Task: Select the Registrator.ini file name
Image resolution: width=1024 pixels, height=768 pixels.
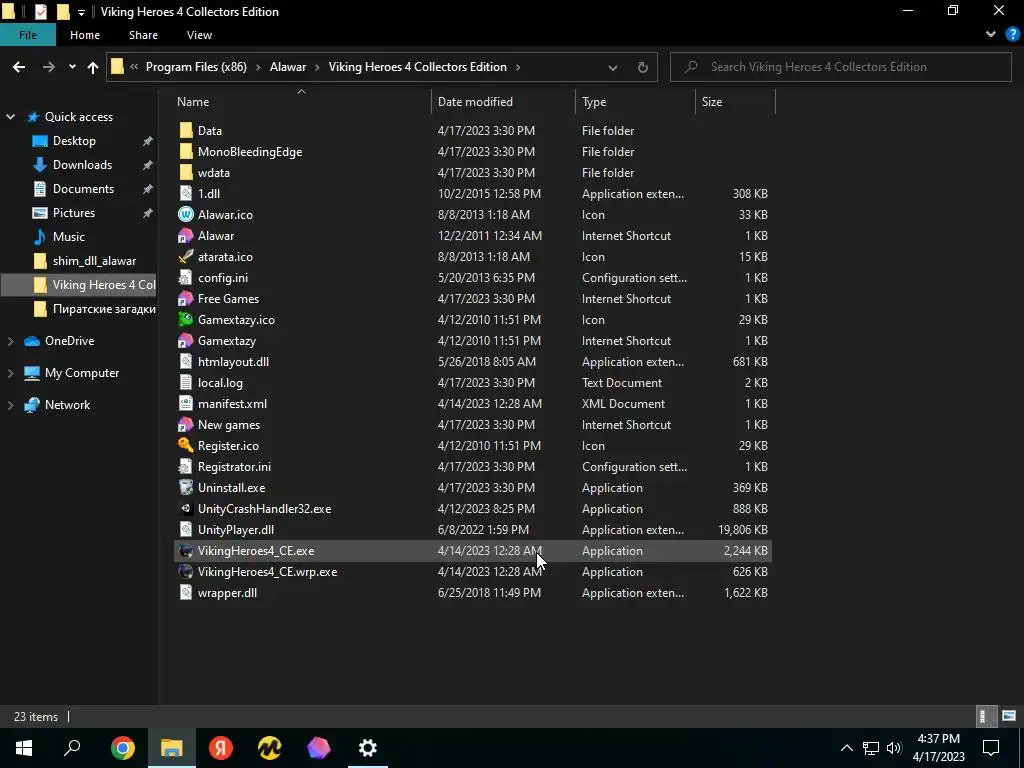Action: pyautogui.click(x=234, y=467)
